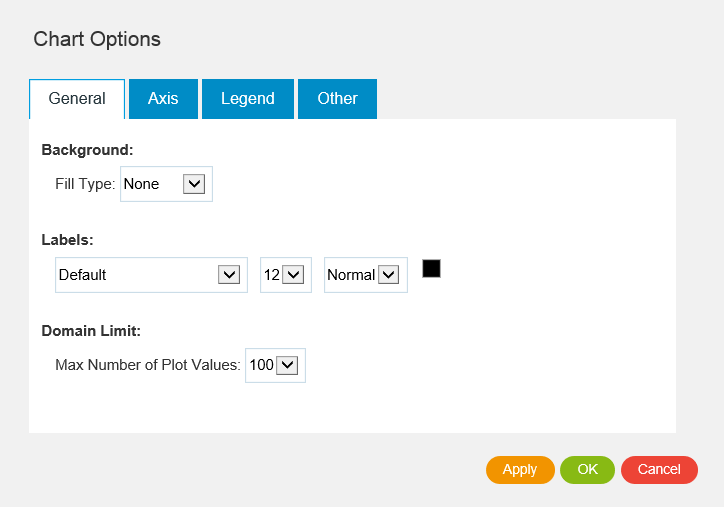
Task: Click the Max Number of Plot Values label
Action: (148, 365)
